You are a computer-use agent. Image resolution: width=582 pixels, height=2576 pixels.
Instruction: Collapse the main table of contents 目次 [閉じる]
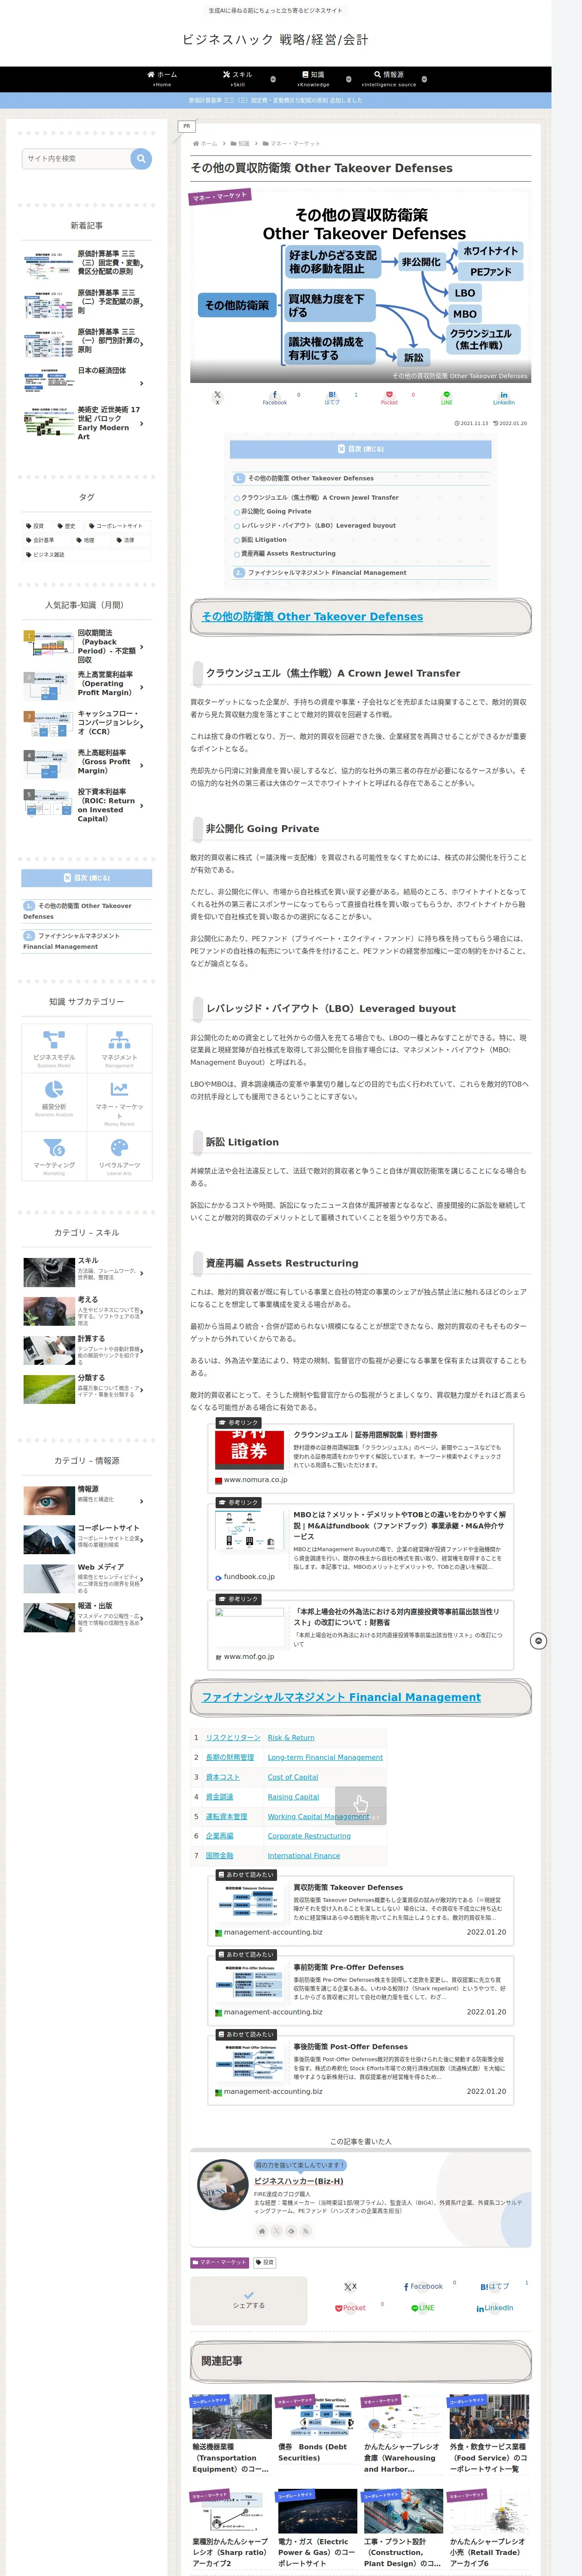360,449
